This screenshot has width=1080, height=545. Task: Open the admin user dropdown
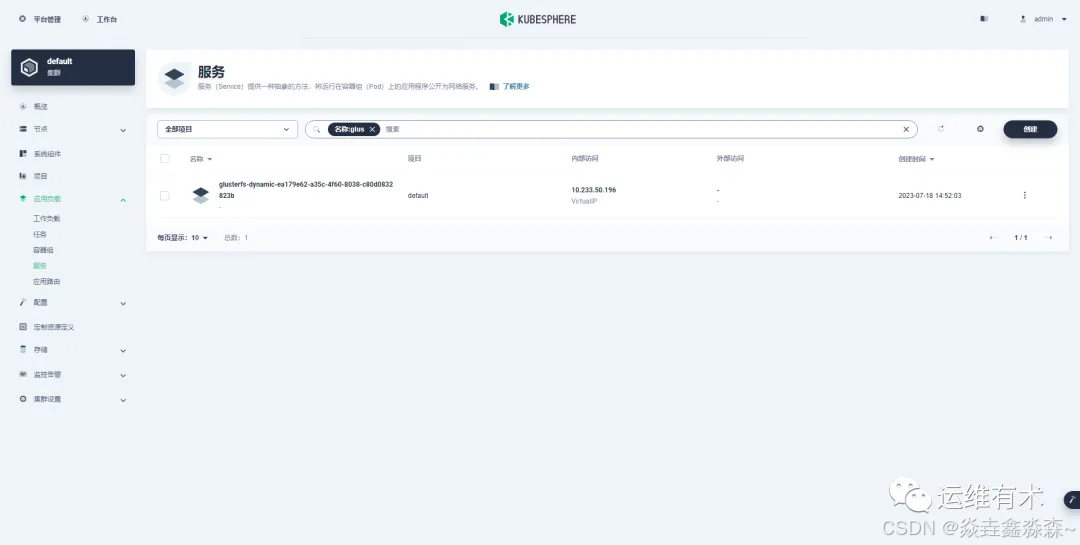click(x=1043, y=19)
